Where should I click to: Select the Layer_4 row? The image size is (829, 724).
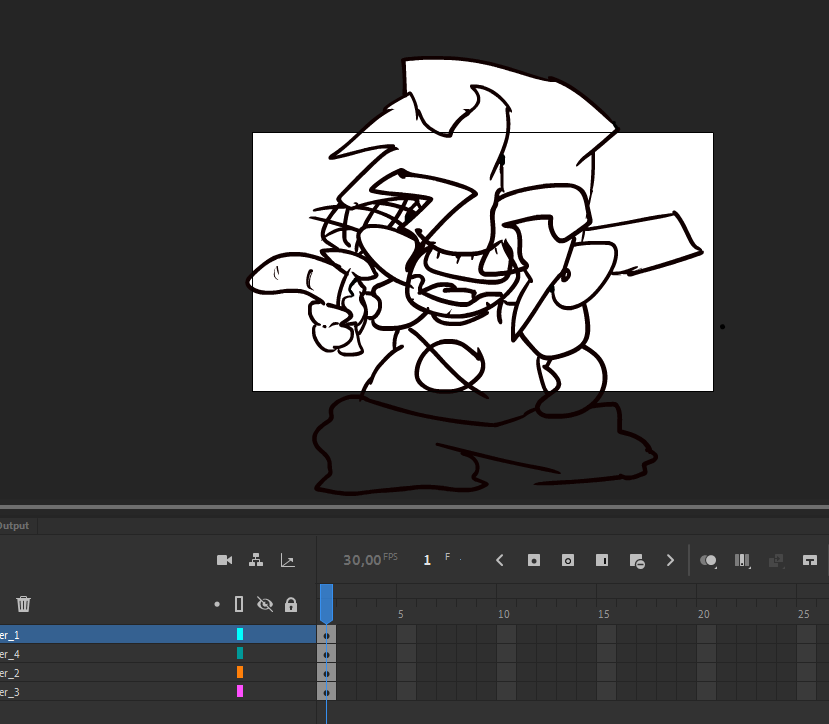(158, 654)
